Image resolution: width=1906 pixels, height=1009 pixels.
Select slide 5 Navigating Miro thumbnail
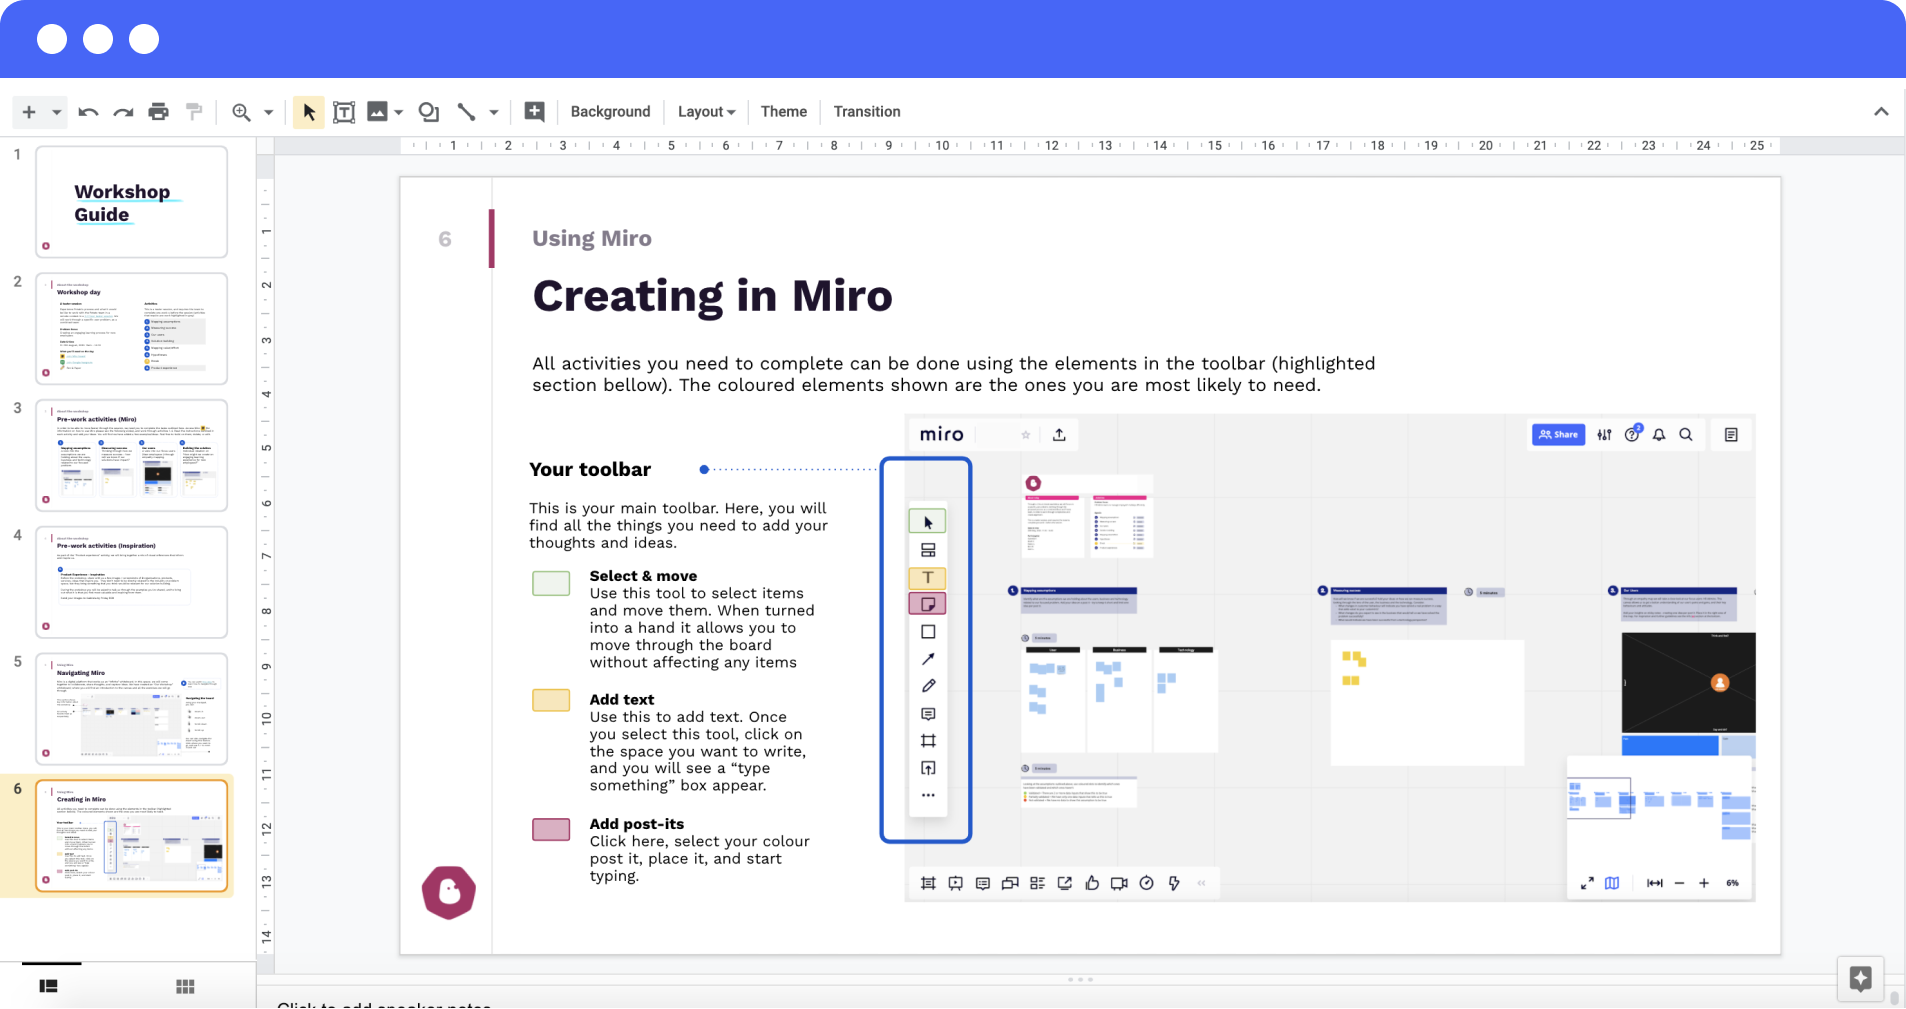point(131,709)
